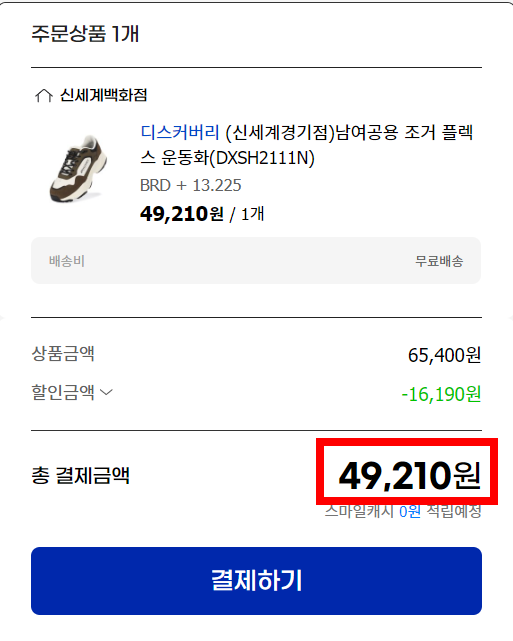Click the 할인금액 label
This screenshot has height=641, width=513.
coord(63,392)
